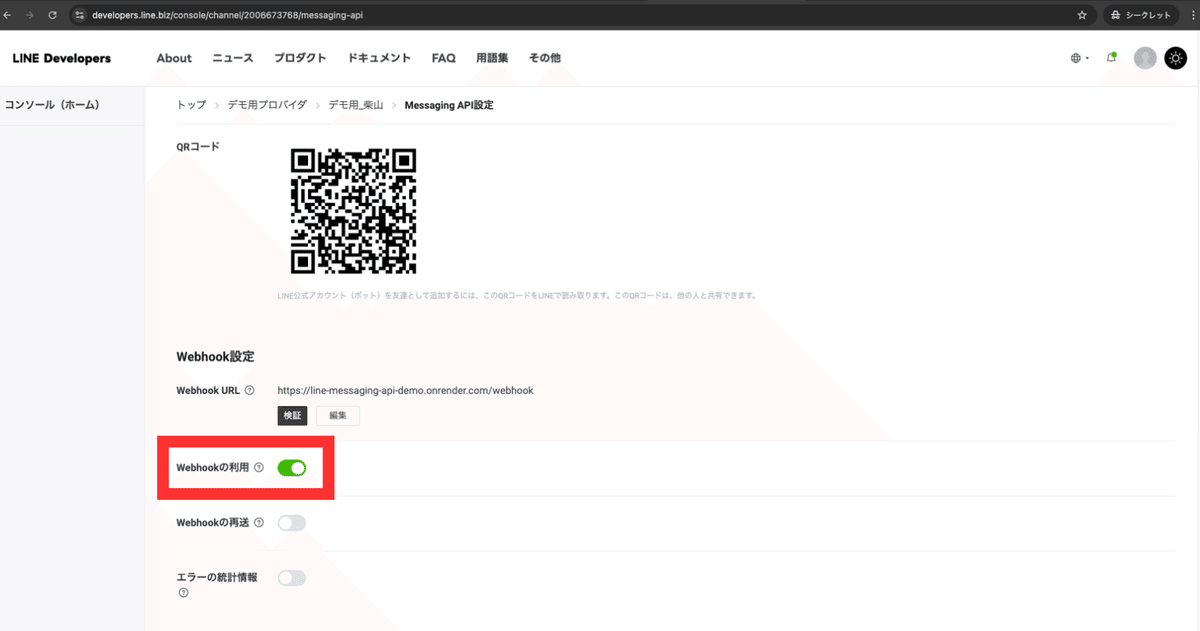Open the FAQ menu item
Screen dimensions: 1200x631
click(x=444, y=58)
